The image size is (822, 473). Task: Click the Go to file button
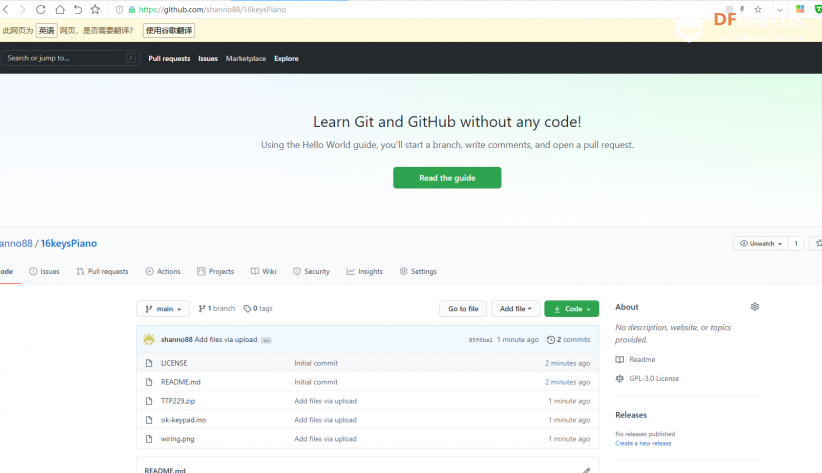coord(463,309)
